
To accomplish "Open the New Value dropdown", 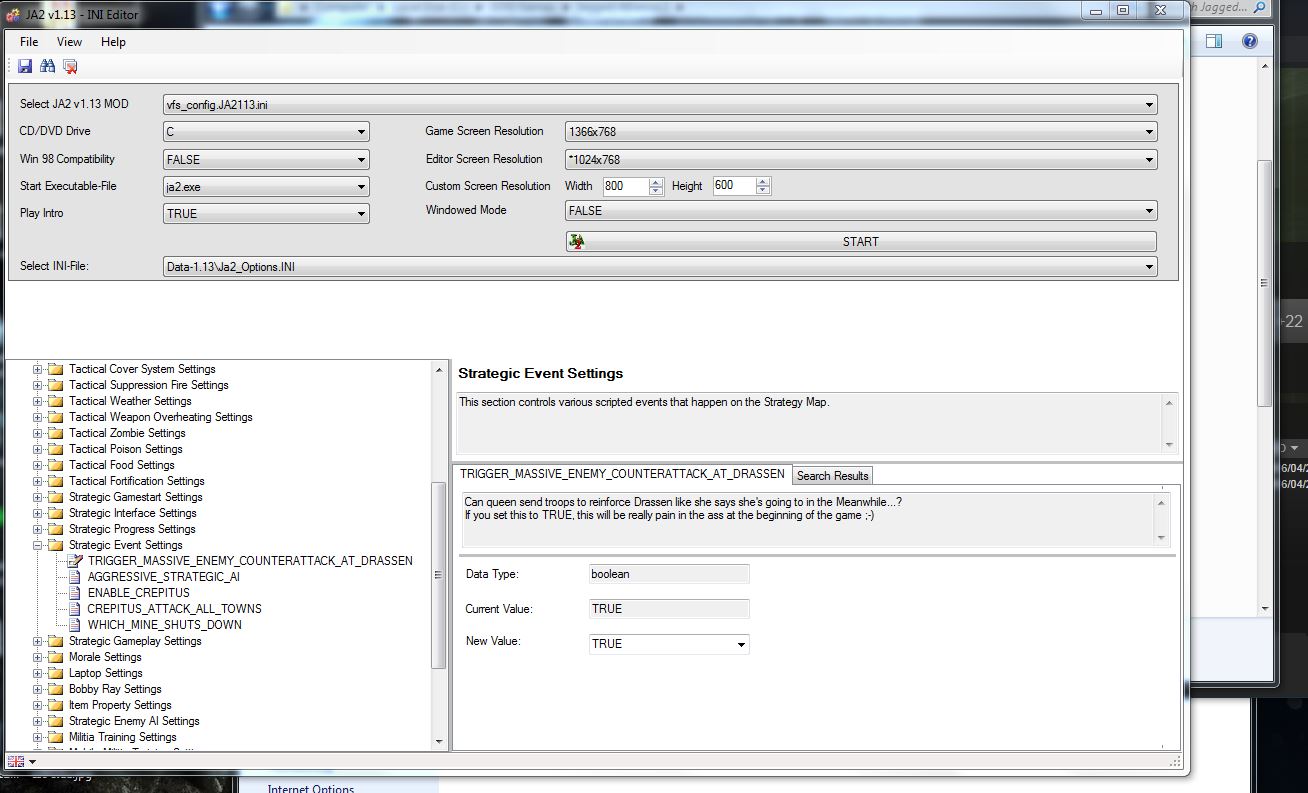I will coord(741,644).
